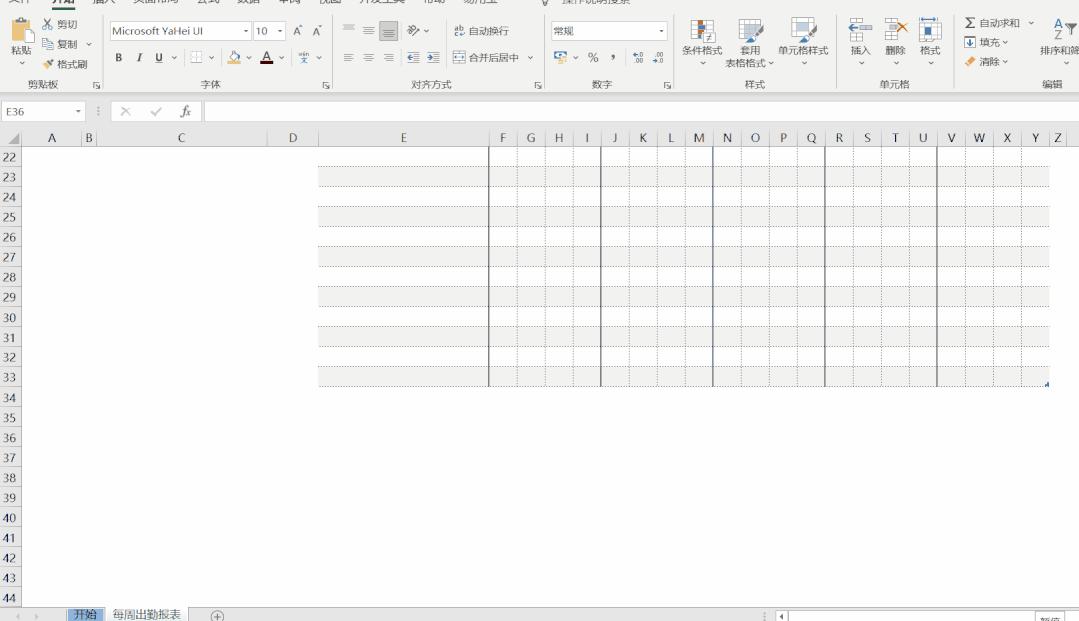Image resolution: width=1079 pixels, height=621 pixels.
Task: Click the Paste (粘贴) icon
Action: click(21, 31)
